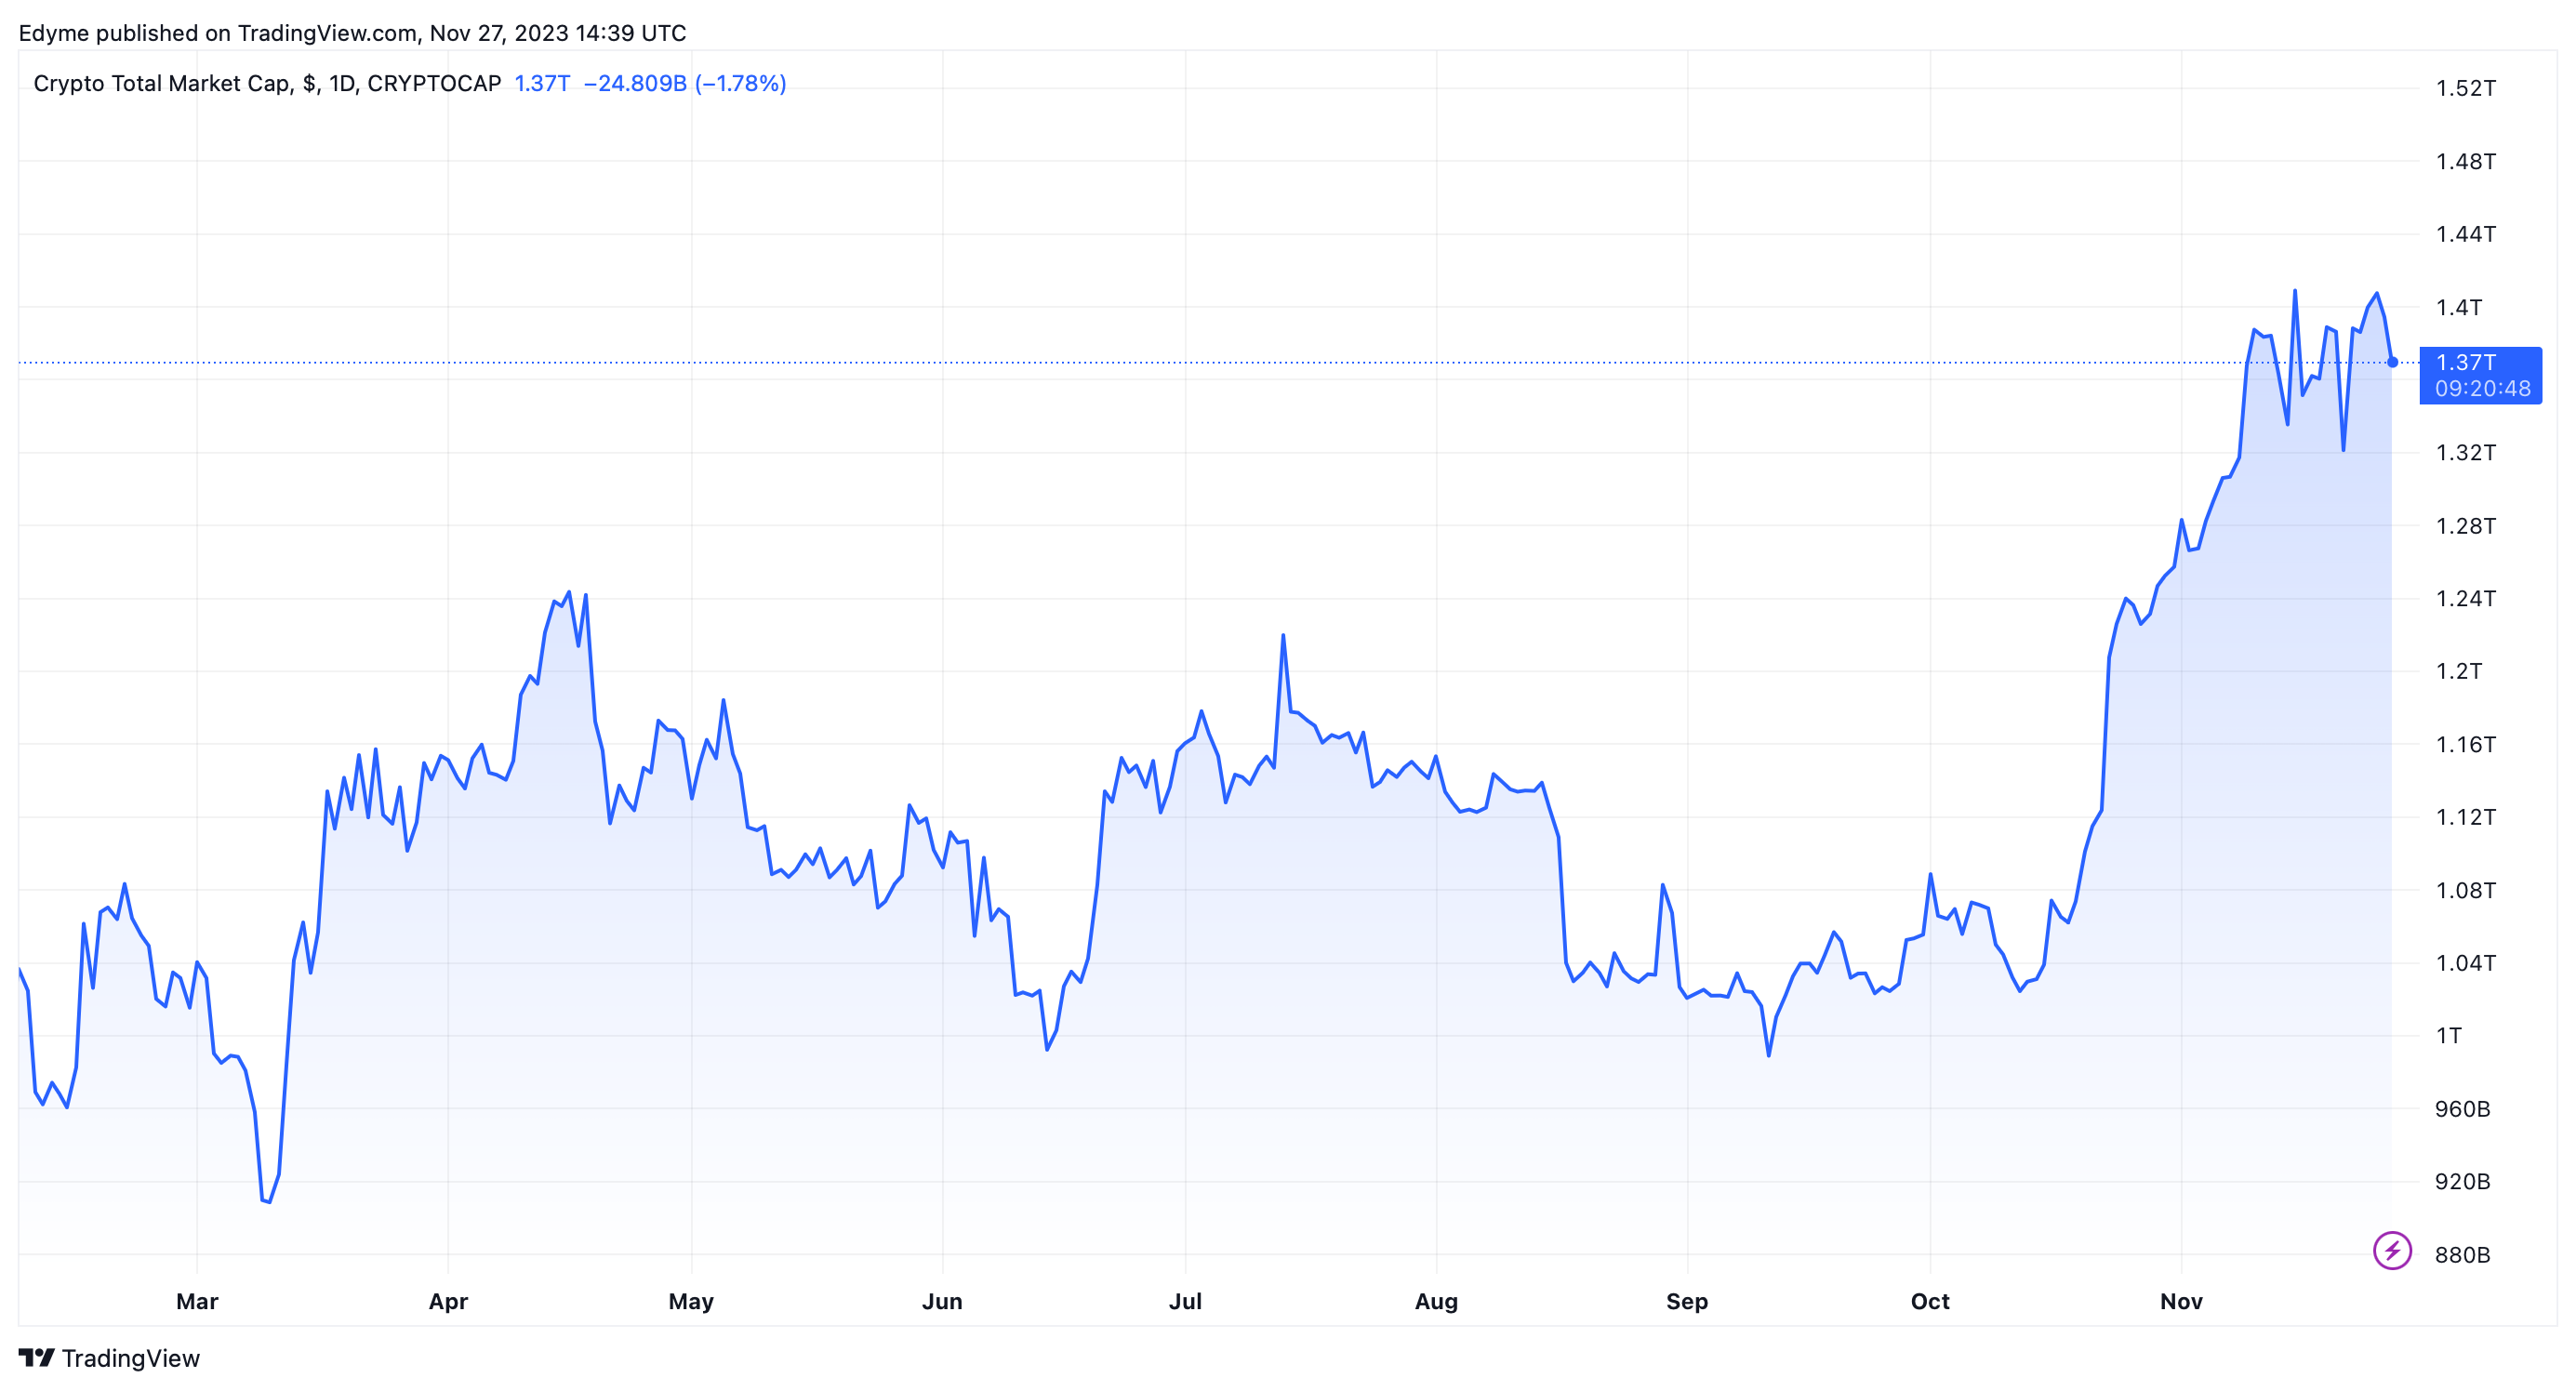Open the TradingView link at bottom

pos(109,1357)
